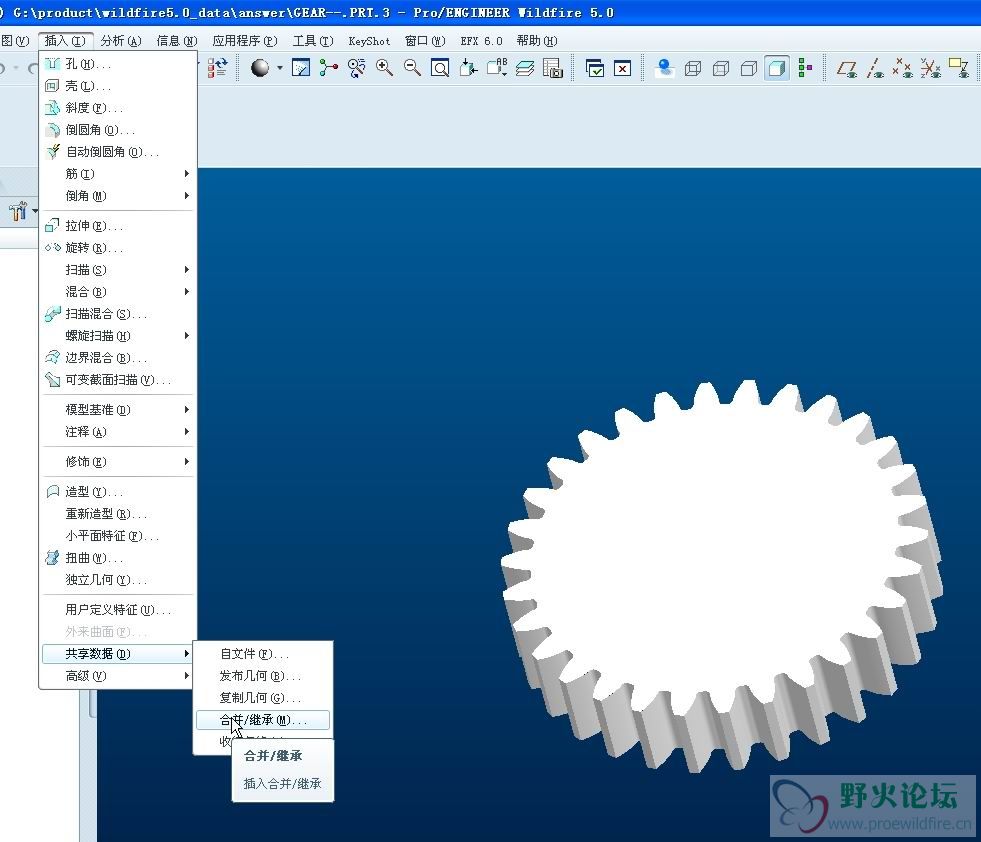
Task: Switch to shaded display mode
Action: pos(777,68)
